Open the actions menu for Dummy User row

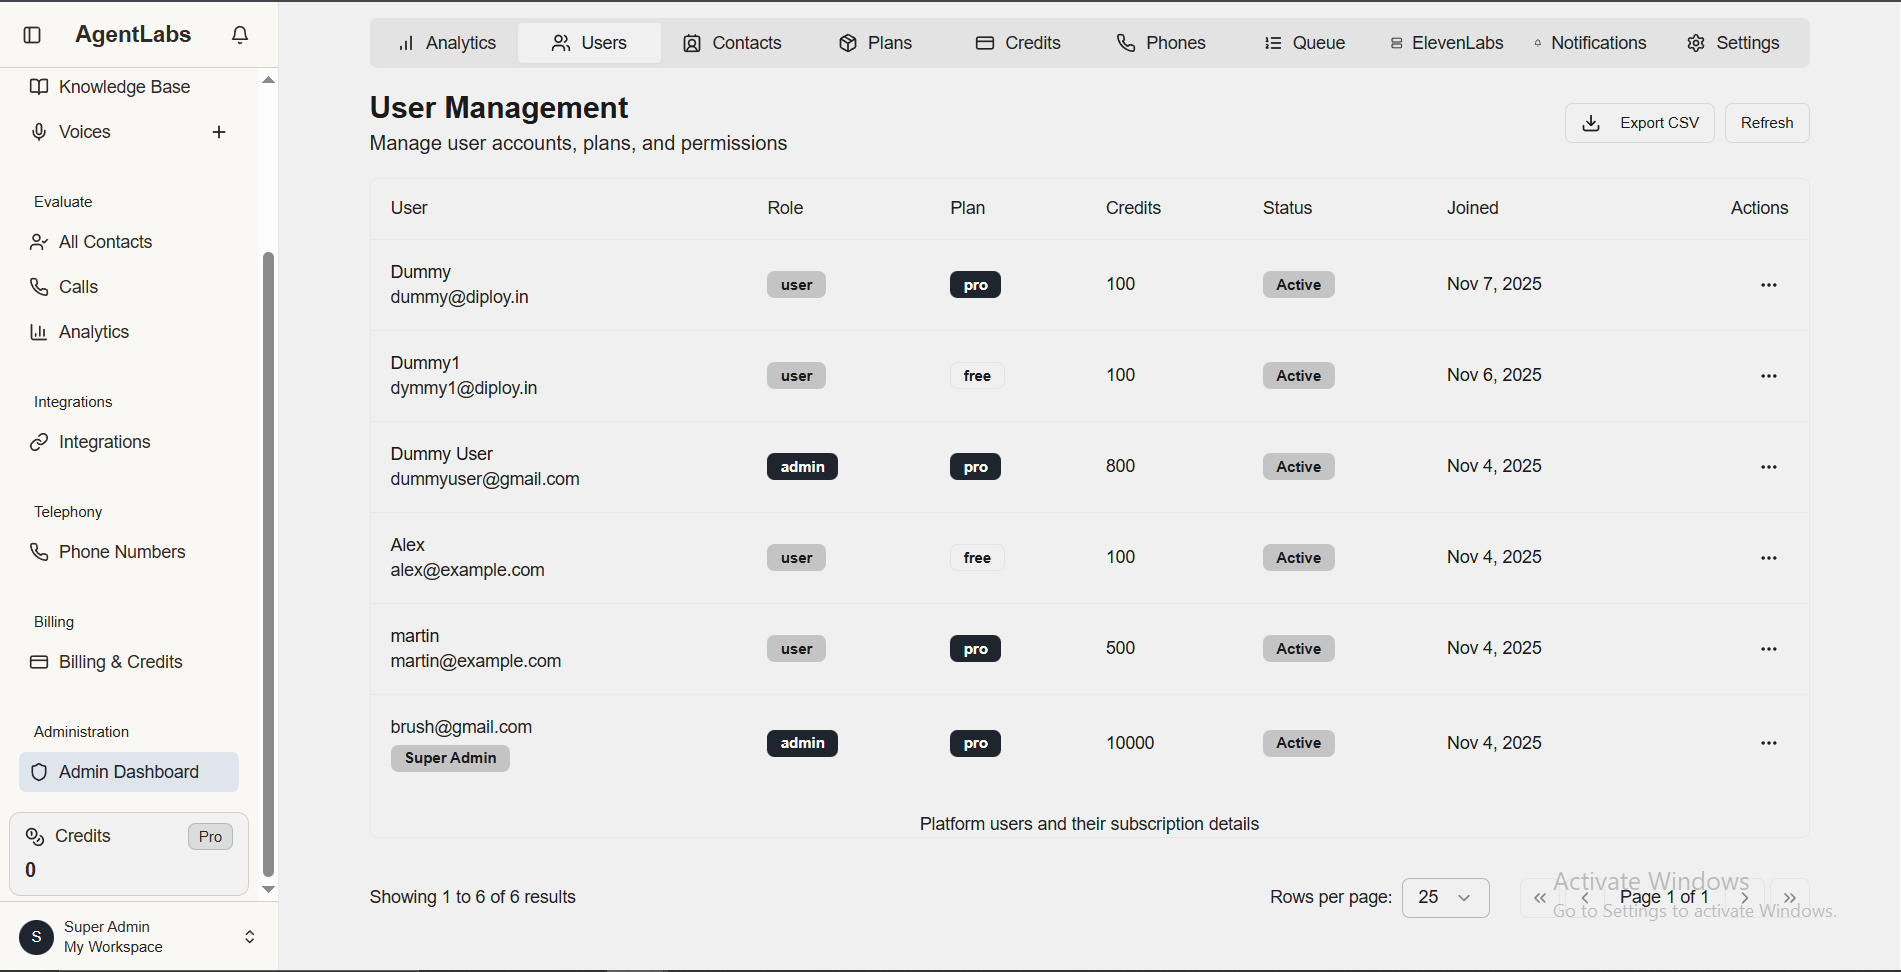pyautogui.click(x=1768, y=466)
